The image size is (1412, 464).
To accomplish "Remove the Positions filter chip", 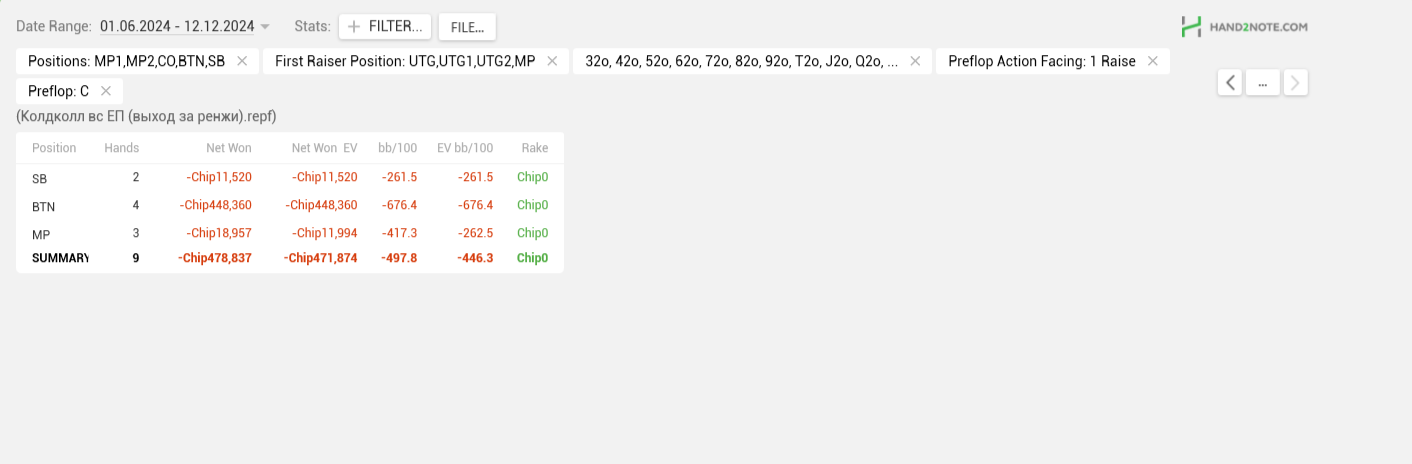I will point(242,61).
